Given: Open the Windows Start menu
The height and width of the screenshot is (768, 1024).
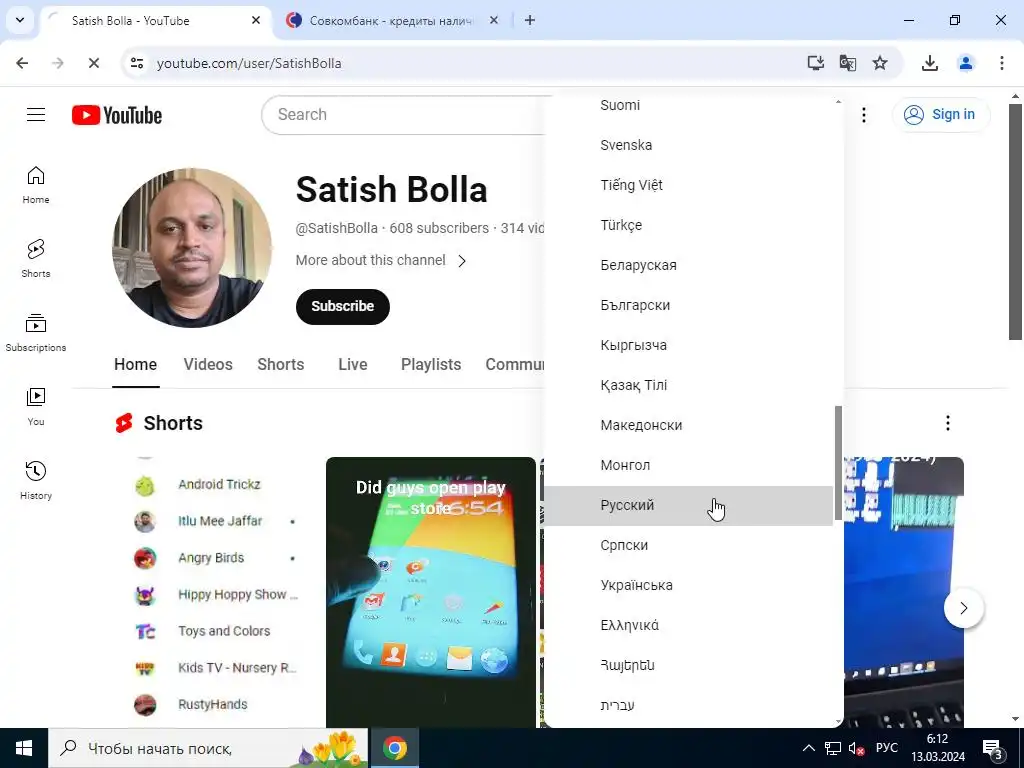Looking at the screenshot, I should coord(24,748).
